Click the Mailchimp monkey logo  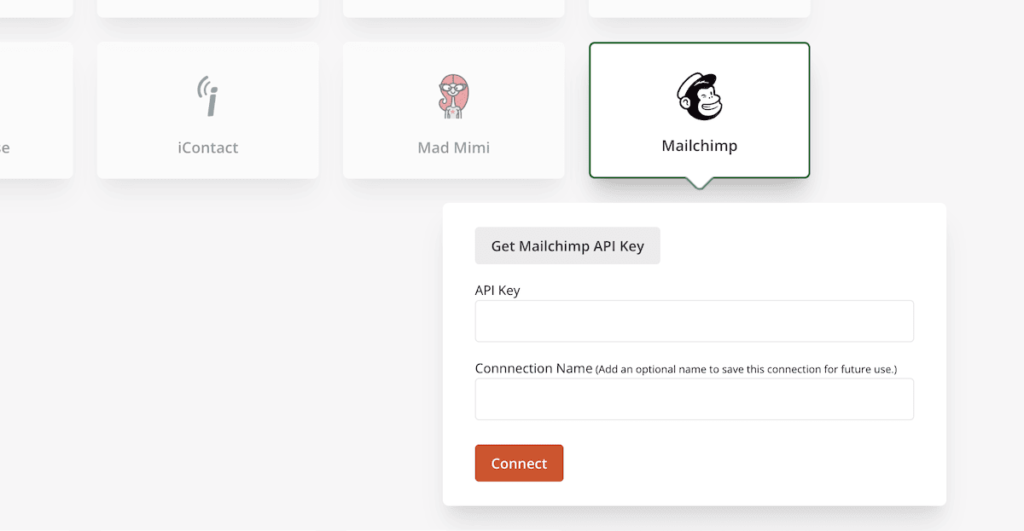pos(699,96)
